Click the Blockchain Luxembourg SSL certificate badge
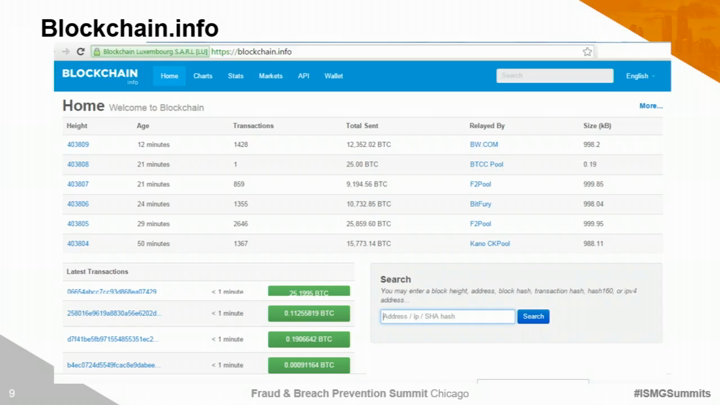 coord(151,51)
